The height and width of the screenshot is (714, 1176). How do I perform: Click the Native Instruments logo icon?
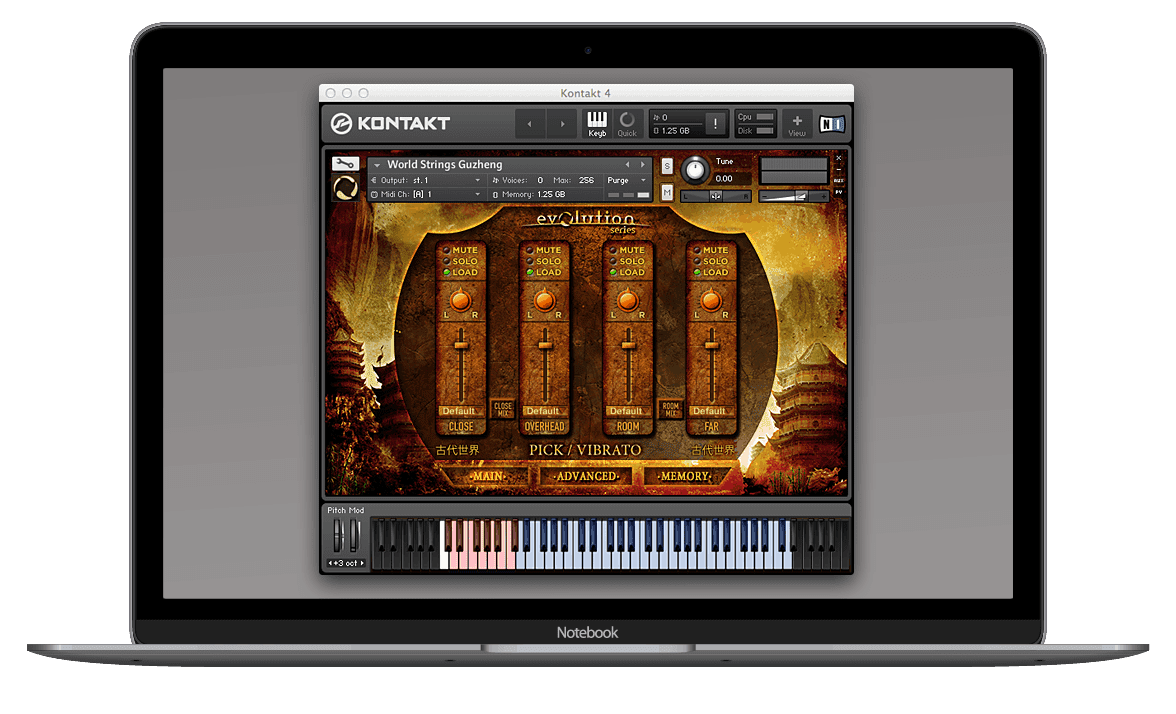point(831,122)
